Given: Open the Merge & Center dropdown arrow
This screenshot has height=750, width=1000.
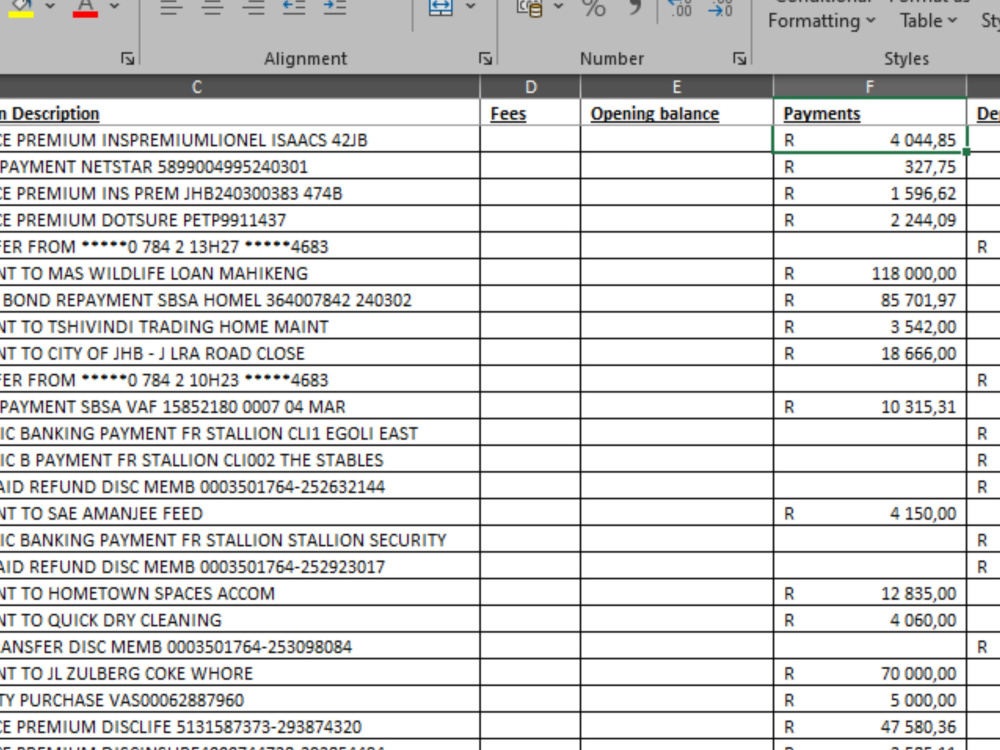Looking at the screenshot, I should click(x=471, y=6).
